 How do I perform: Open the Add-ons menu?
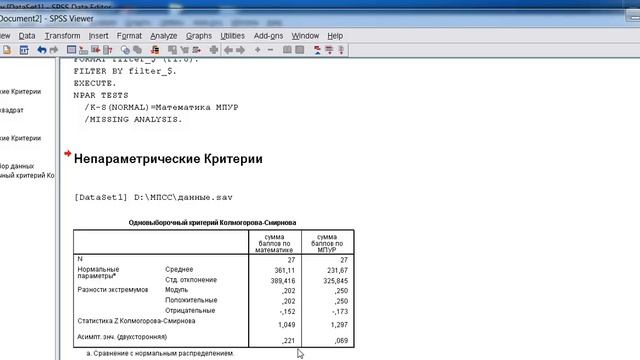(268, 36)
